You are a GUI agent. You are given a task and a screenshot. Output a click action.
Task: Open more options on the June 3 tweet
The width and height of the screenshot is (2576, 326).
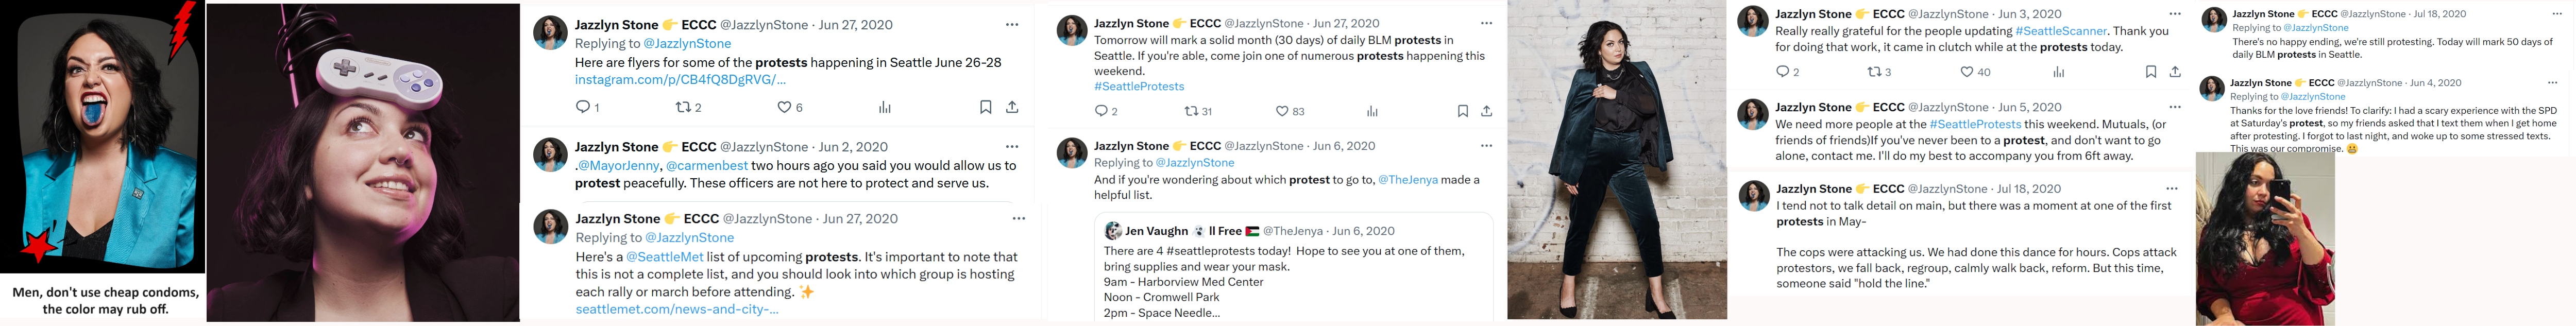tap(2175, 14)
